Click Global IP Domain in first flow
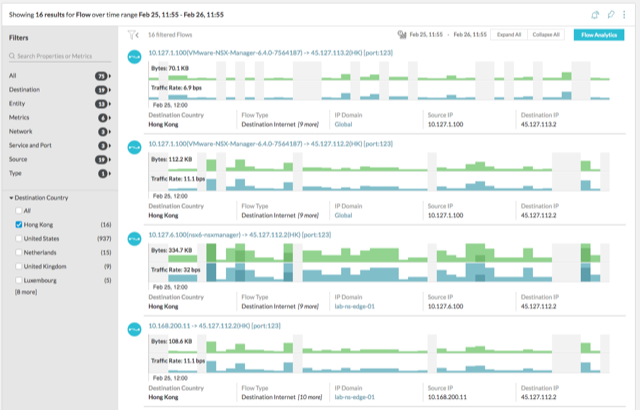This screenshot has height=410, width=640. [x=343, y=124]
